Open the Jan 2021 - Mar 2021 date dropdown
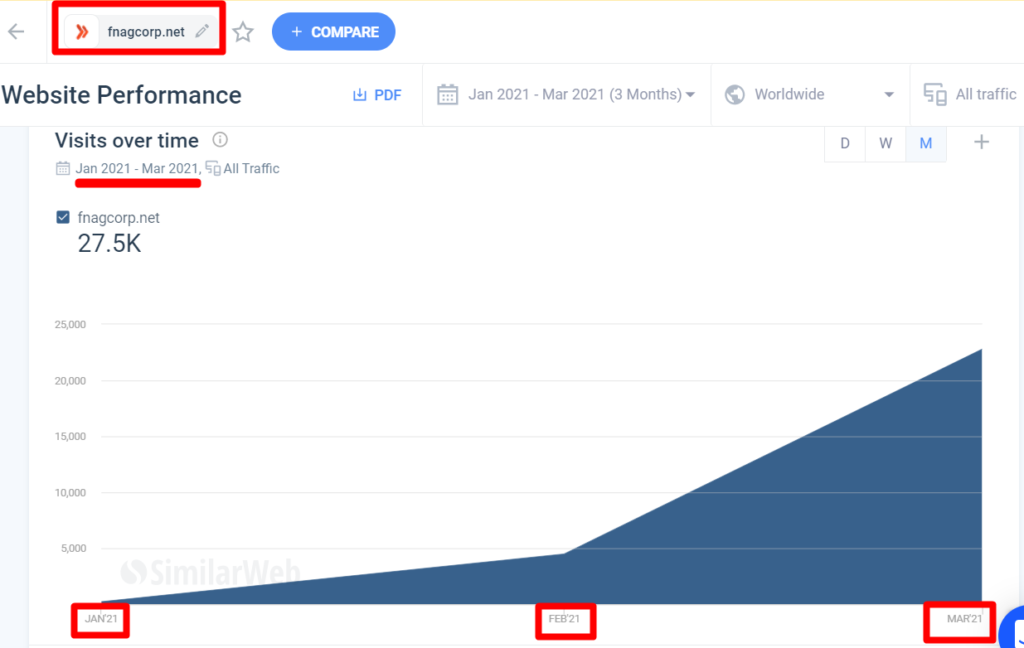1024x648 pixels. [x=580, y=95]
